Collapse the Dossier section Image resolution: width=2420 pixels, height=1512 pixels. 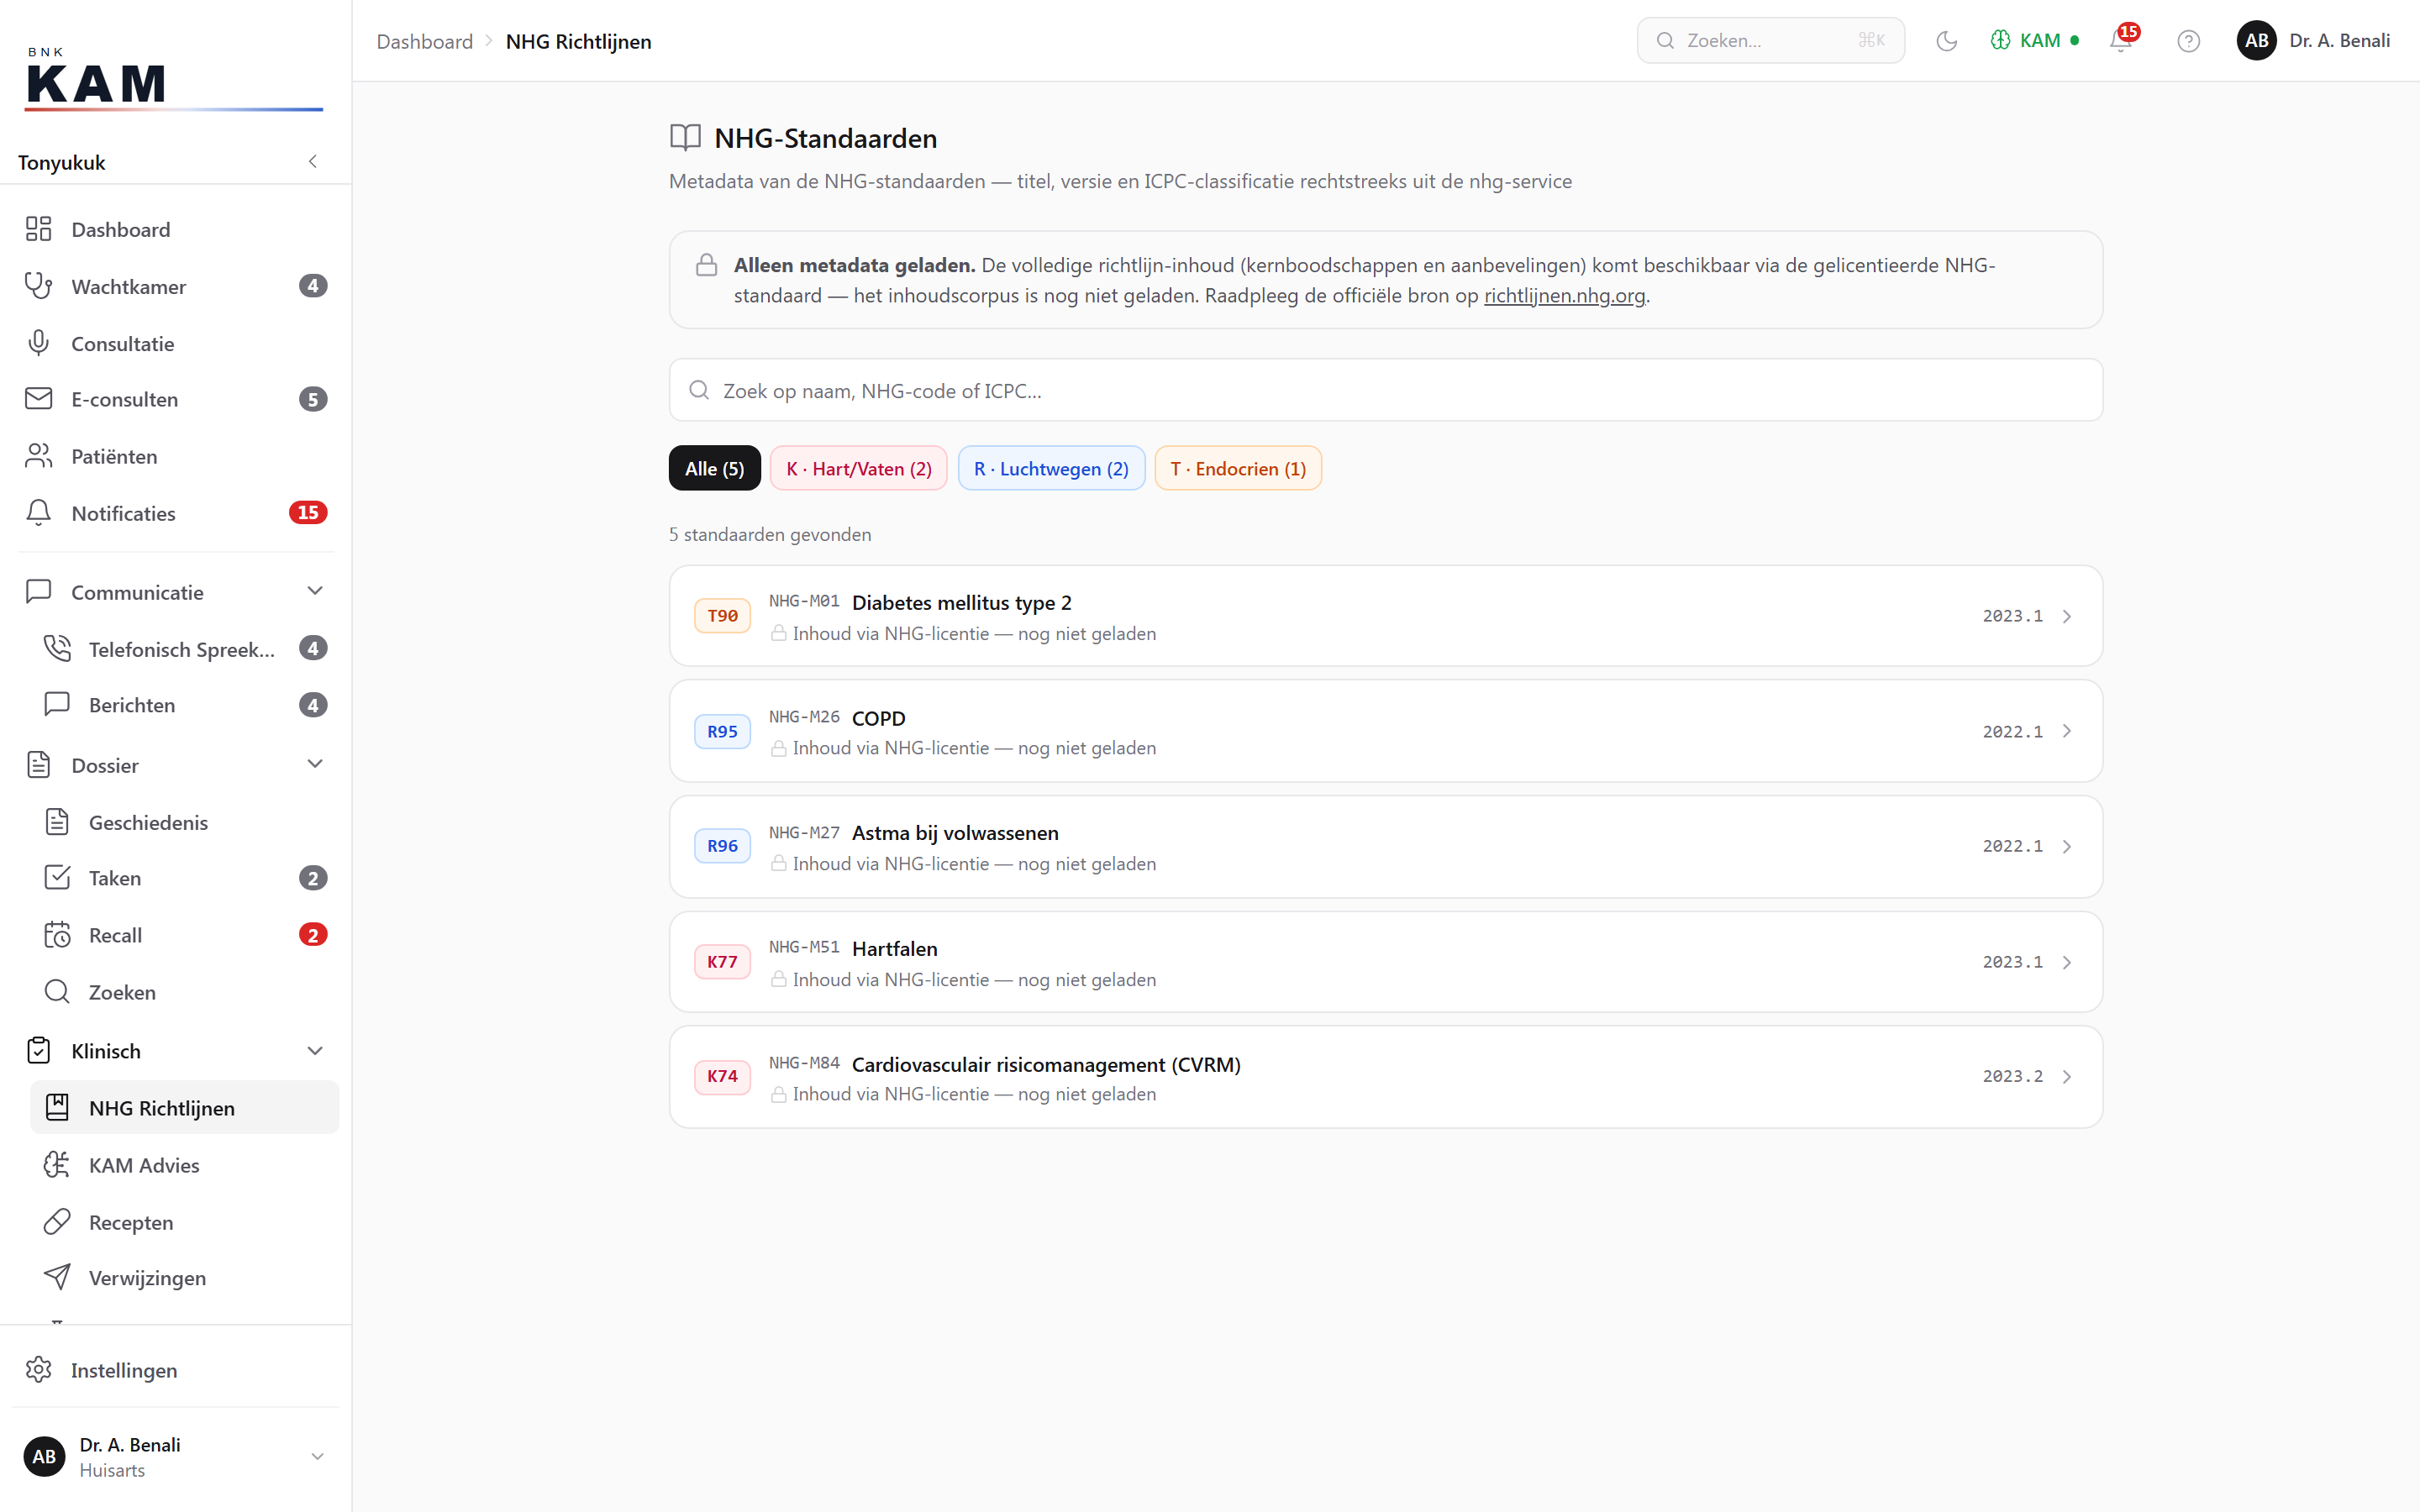pos(315,764)
